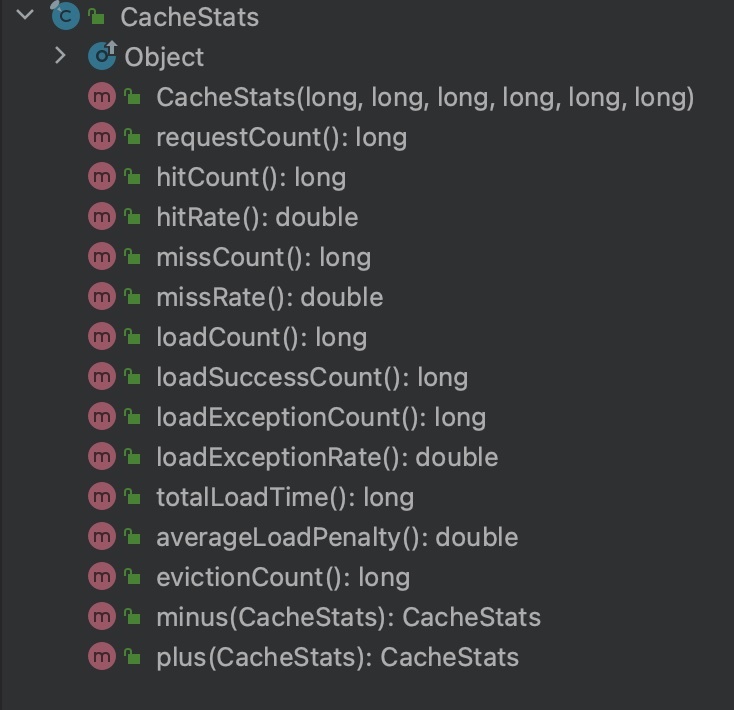Select loadExceptionCount(): long method

[321, 417]
